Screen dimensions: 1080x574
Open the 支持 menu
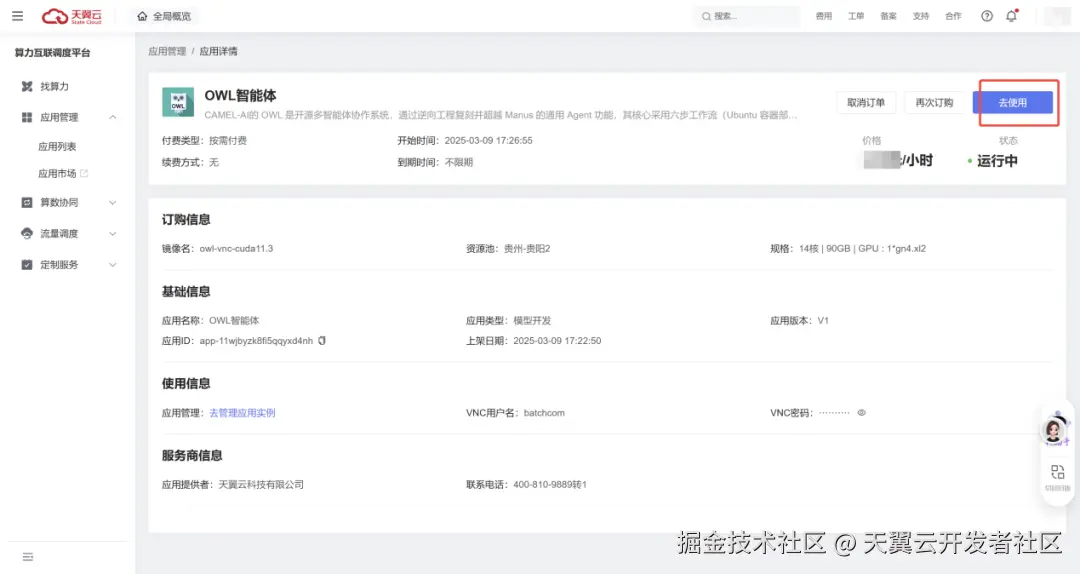(921, 16)
